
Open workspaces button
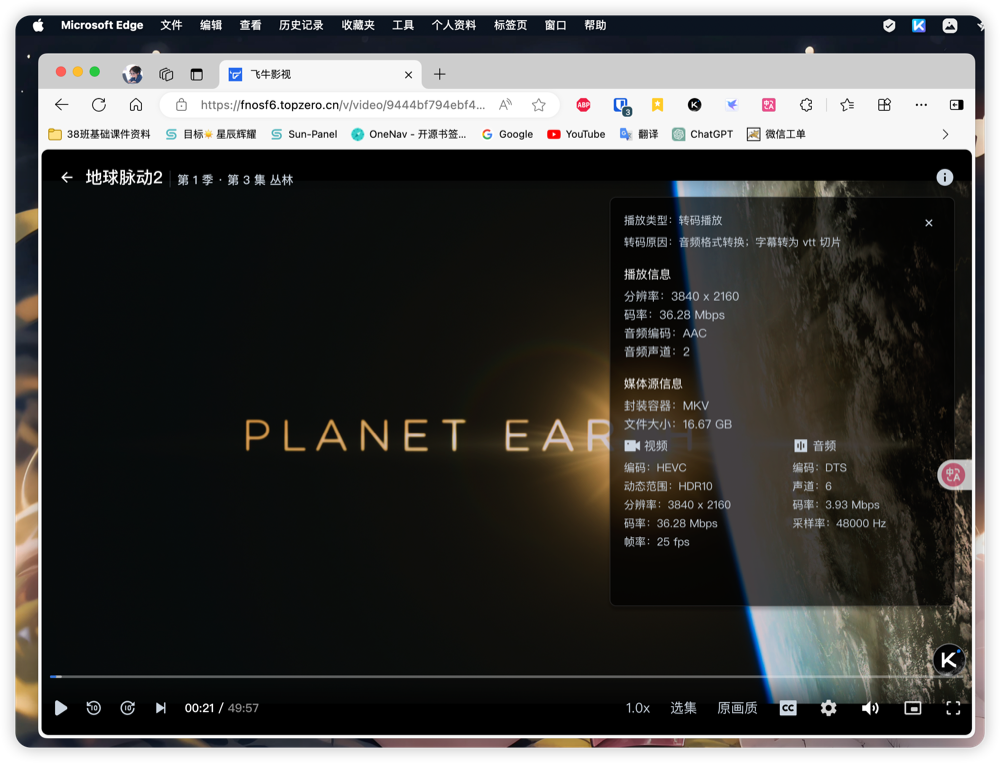[x=166, y=75]
